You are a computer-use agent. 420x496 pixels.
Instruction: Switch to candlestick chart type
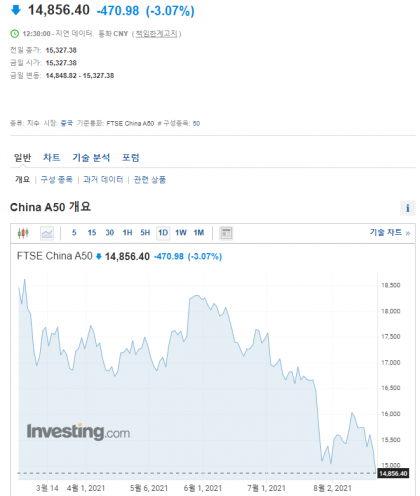[23, 233]
